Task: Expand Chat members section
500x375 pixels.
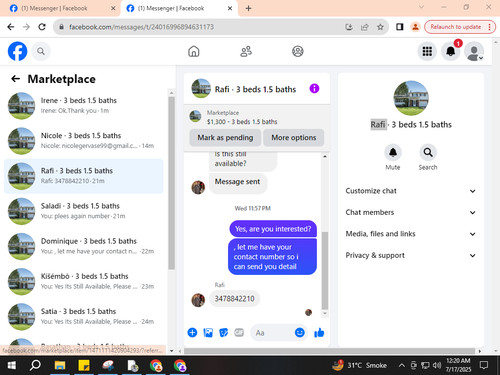Action: coord(411,212)
